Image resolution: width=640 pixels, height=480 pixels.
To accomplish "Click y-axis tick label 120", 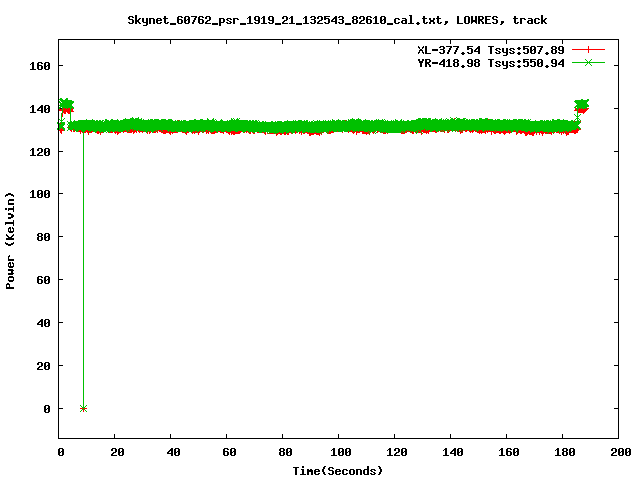I will [x=40, y=152].
